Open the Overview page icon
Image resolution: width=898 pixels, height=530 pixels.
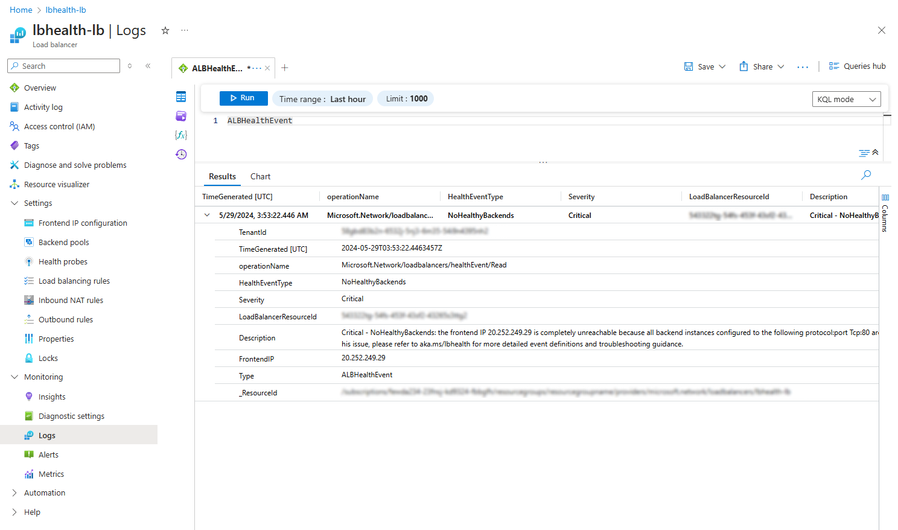[x=14, y=88]
